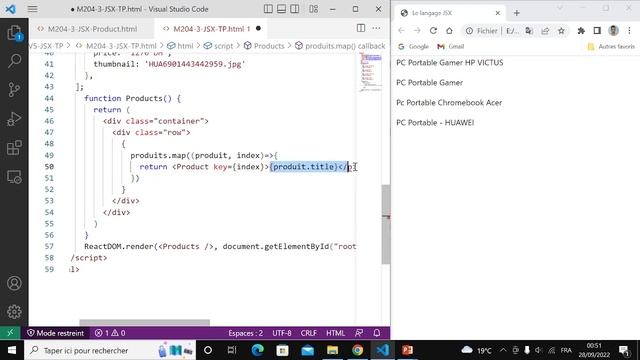Screen dimensions: 640x360
Task: Open problems indicator showing 1 error
Action: 110,333
